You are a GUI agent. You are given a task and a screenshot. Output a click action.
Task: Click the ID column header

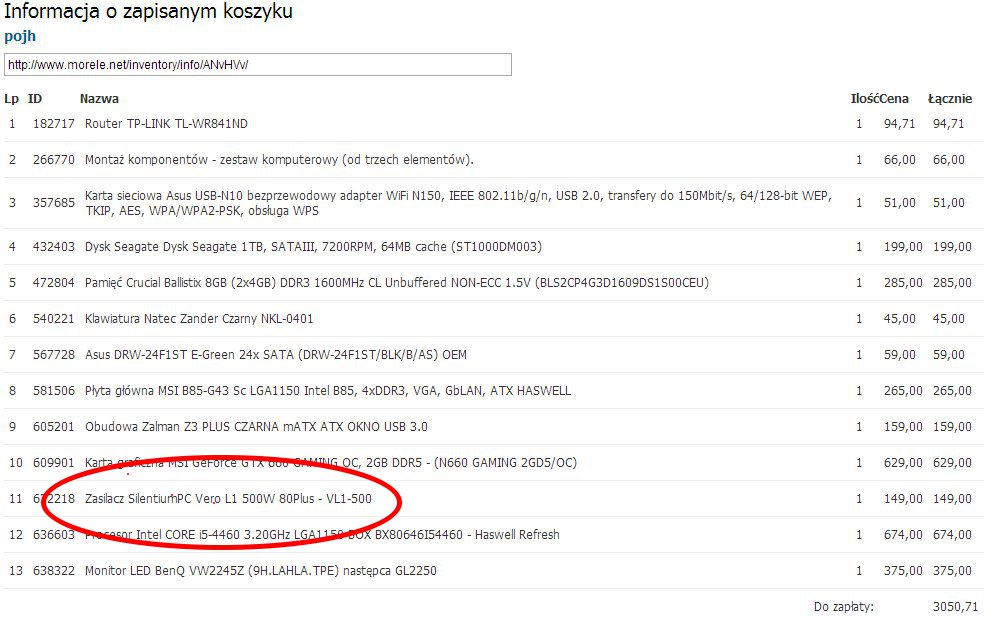click(x=35, y=98)
